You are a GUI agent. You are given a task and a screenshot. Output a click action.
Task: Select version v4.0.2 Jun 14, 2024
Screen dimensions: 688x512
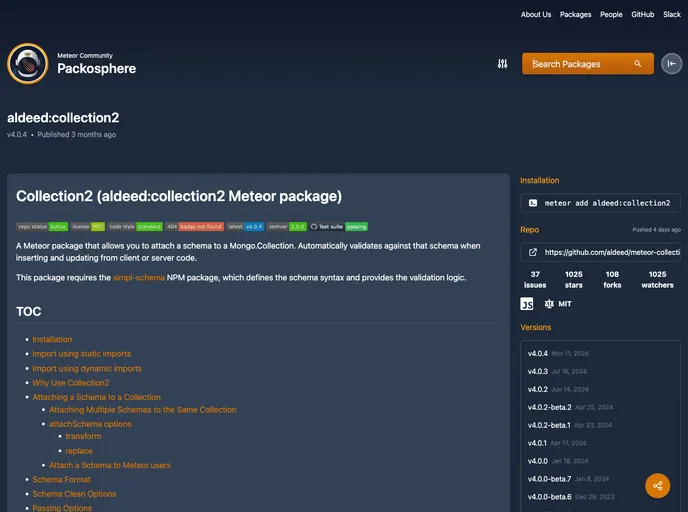pyautogui.click(x=558, y=389)
